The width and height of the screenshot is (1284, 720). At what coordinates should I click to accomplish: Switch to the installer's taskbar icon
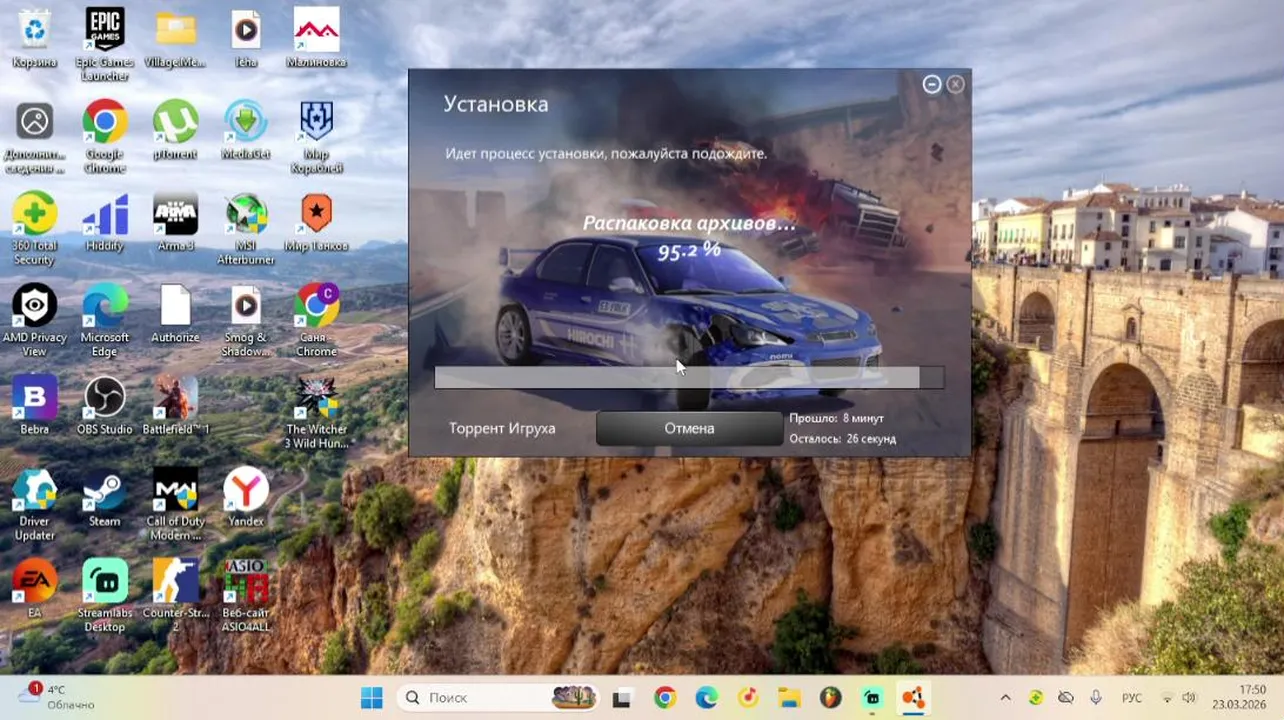tap(913, 697)
